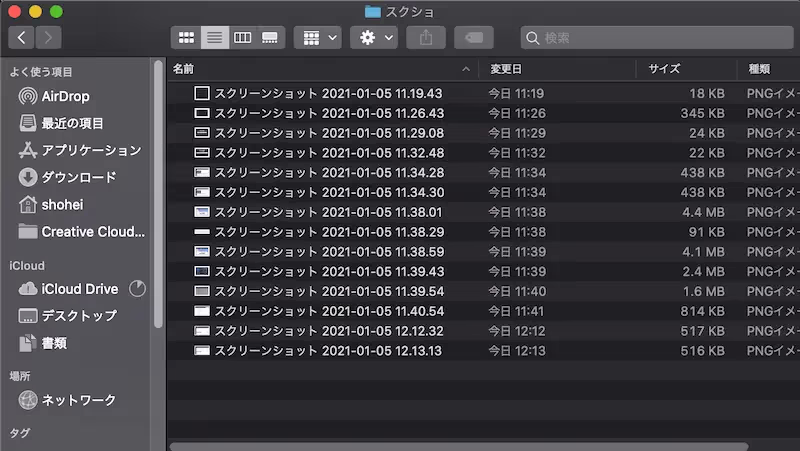Click the スクショ folder icon in title bar
800x451 pixels.
point(373,11)
